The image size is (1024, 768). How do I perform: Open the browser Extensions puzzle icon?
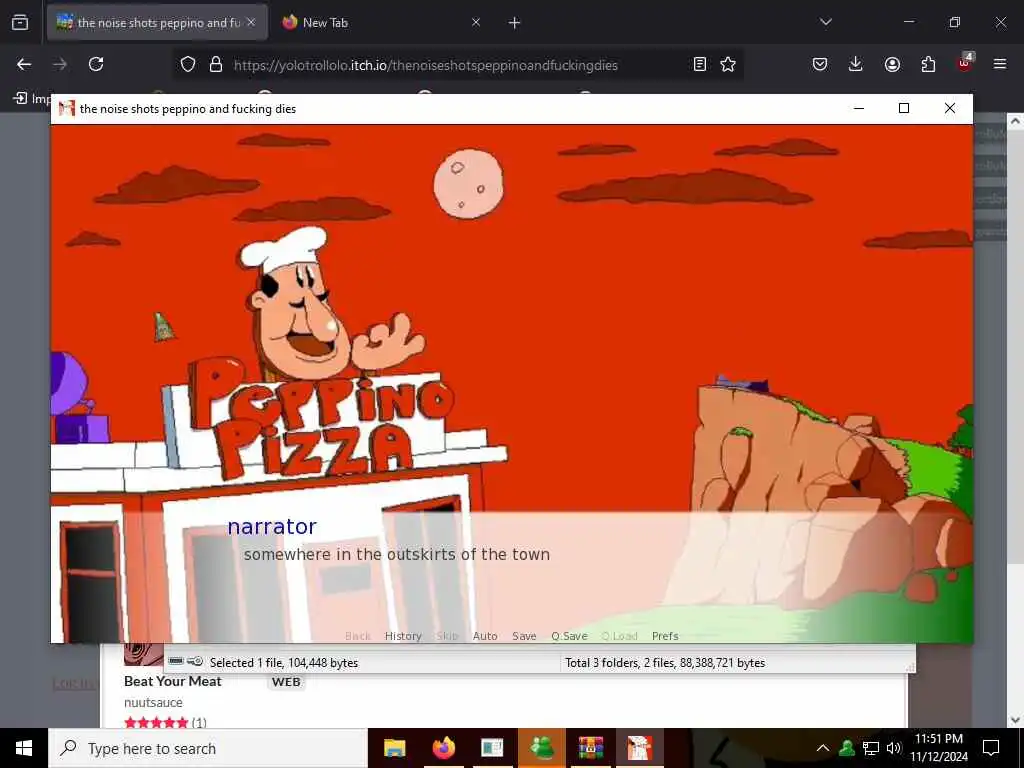928,64
